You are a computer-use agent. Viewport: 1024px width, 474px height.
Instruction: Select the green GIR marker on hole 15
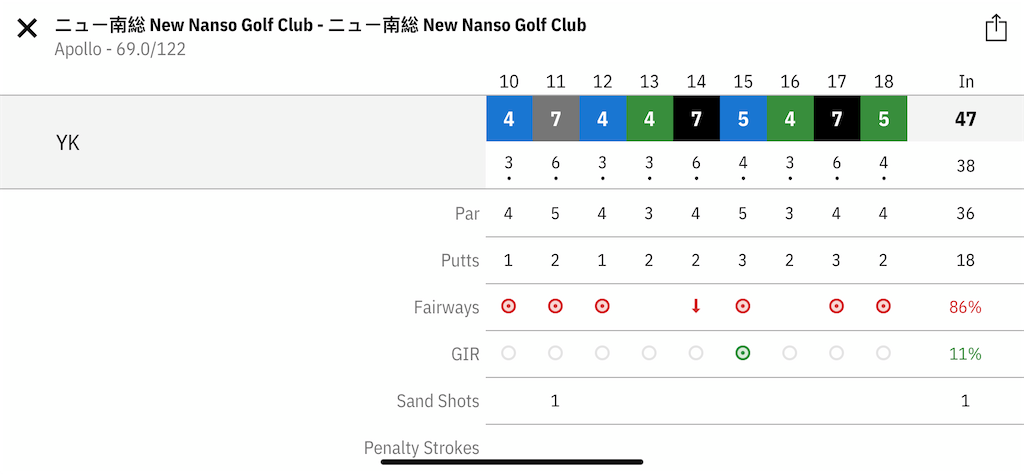coord(743,353)
